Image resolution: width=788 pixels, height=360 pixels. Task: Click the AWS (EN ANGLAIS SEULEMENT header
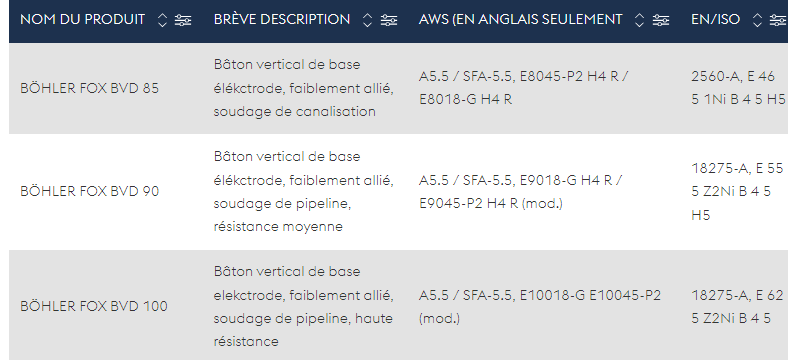pyautogui.click(x=521, y=20)
